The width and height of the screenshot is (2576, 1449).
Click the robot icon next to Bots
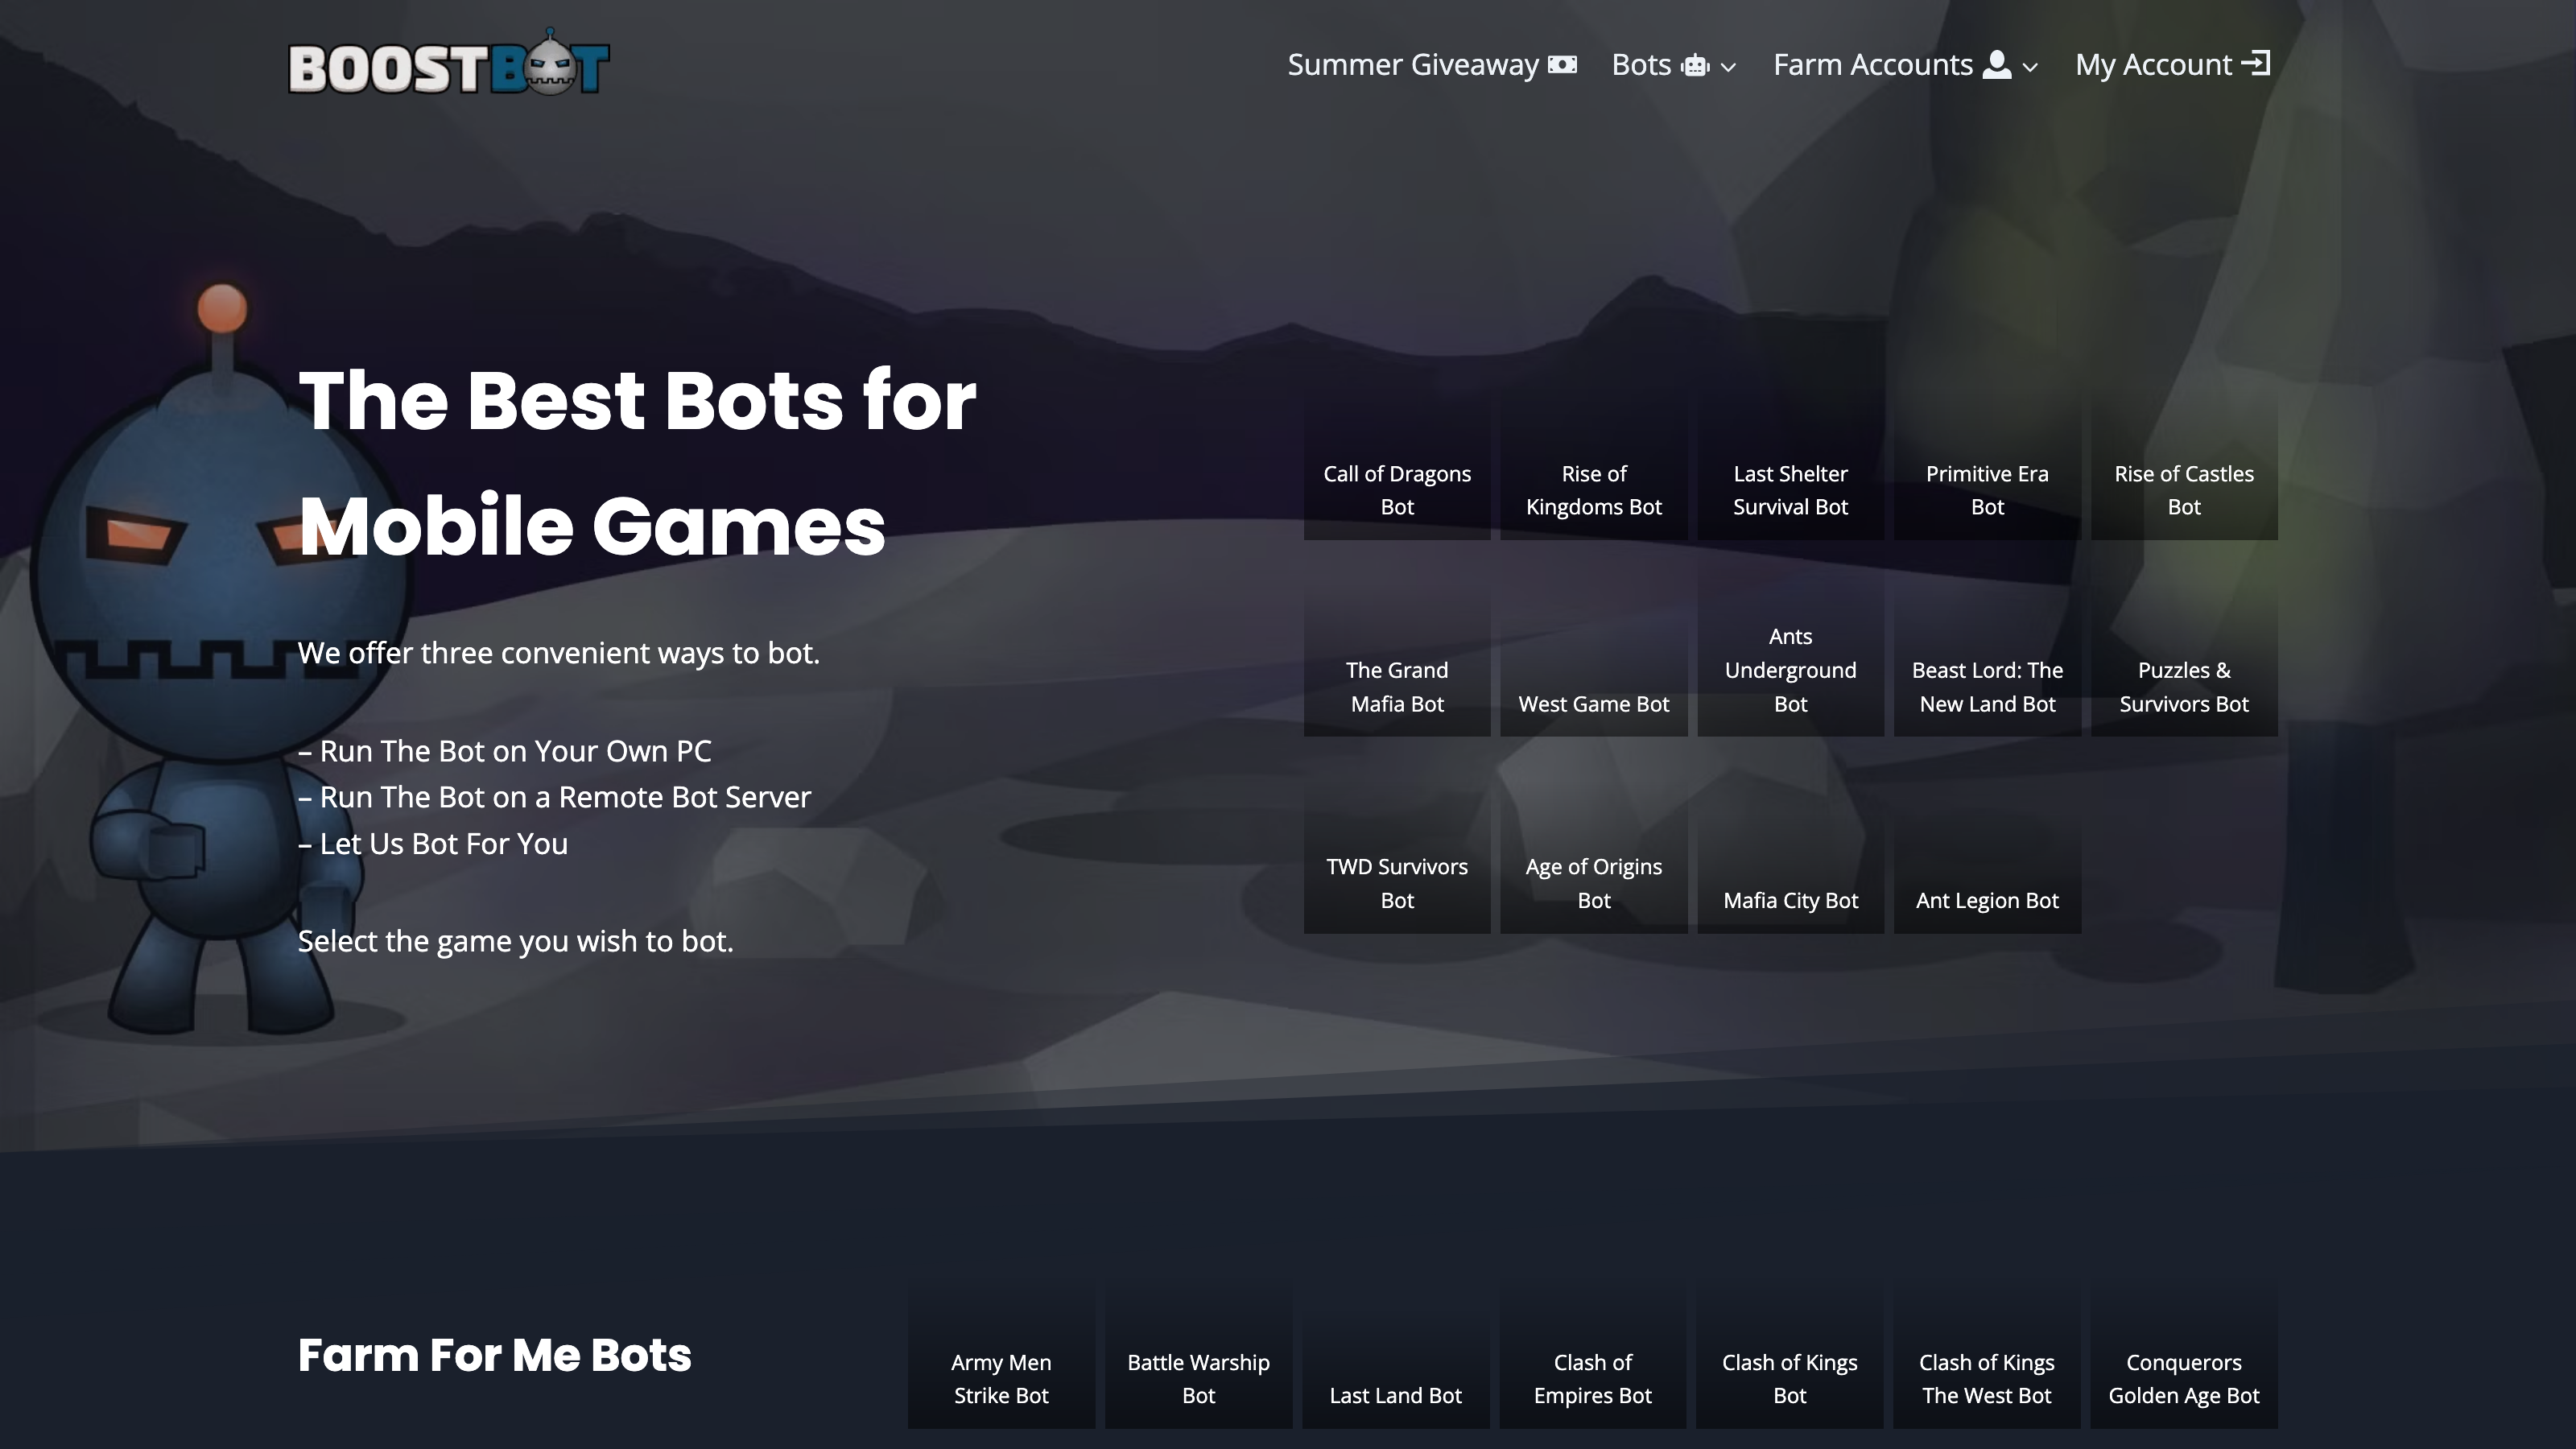point(1695,66)
